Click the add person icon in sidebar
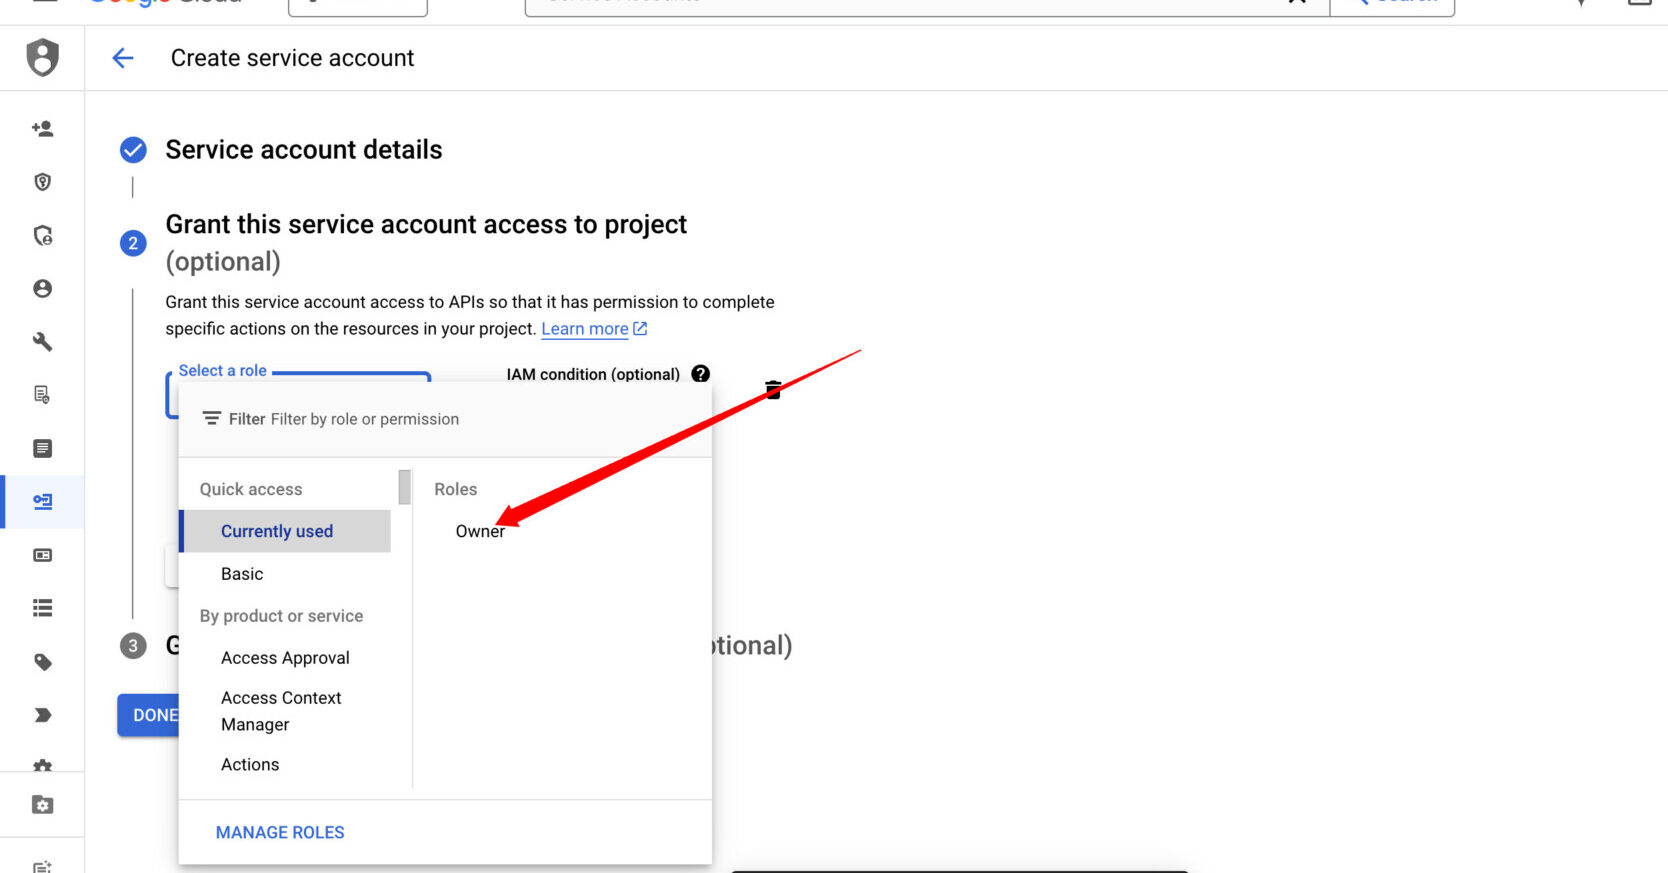The width and height of the screenshot is (1668, 873). click(42, 128)
